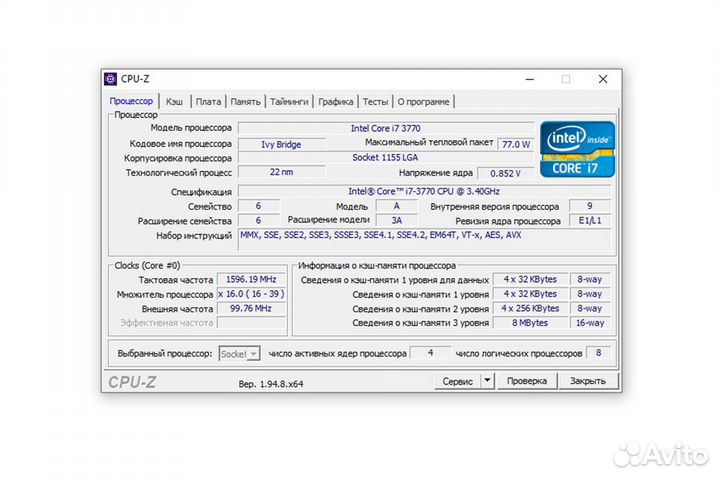The image size is (720, 480).
Task: Select the multiplier x 16.0 (16 - 39) value
Action: click(251, 294)
